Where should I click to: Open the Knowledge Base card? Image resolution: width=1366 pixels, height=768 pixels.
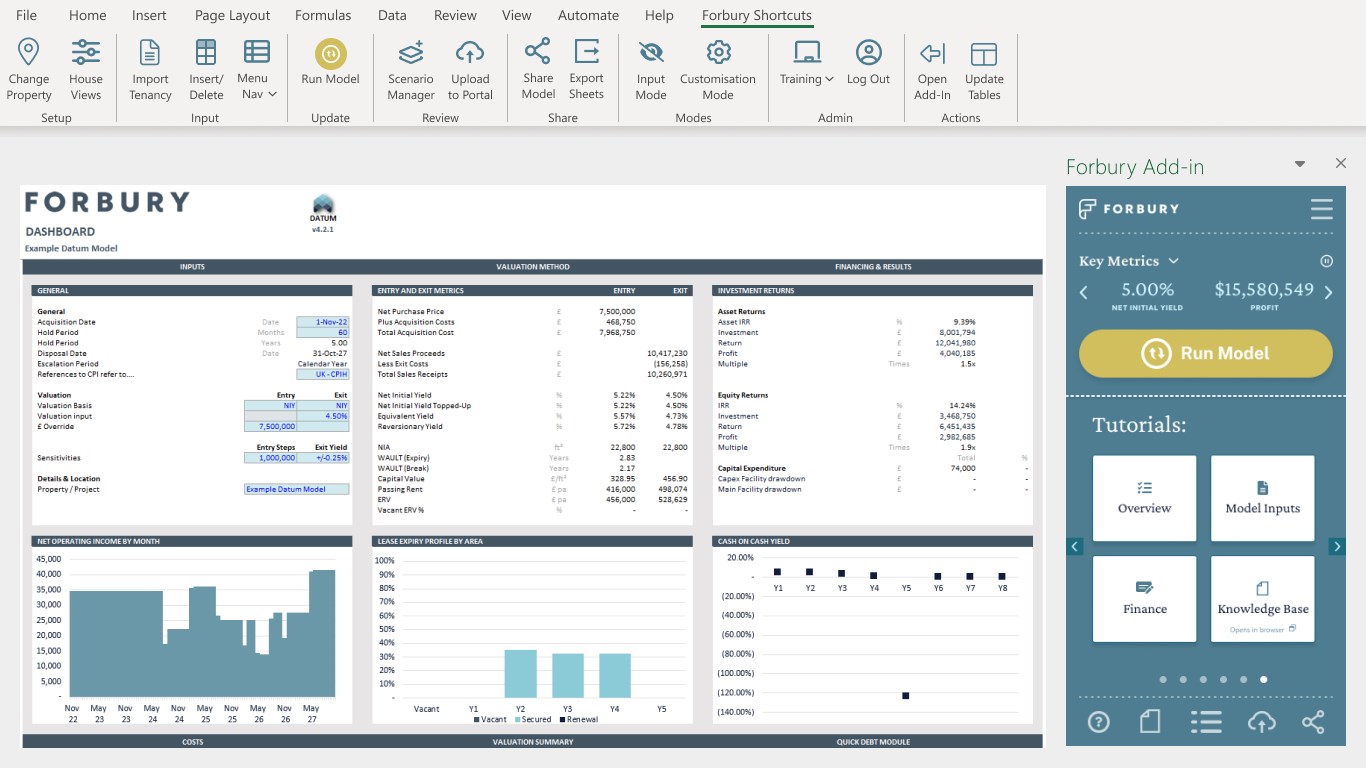1262,598
